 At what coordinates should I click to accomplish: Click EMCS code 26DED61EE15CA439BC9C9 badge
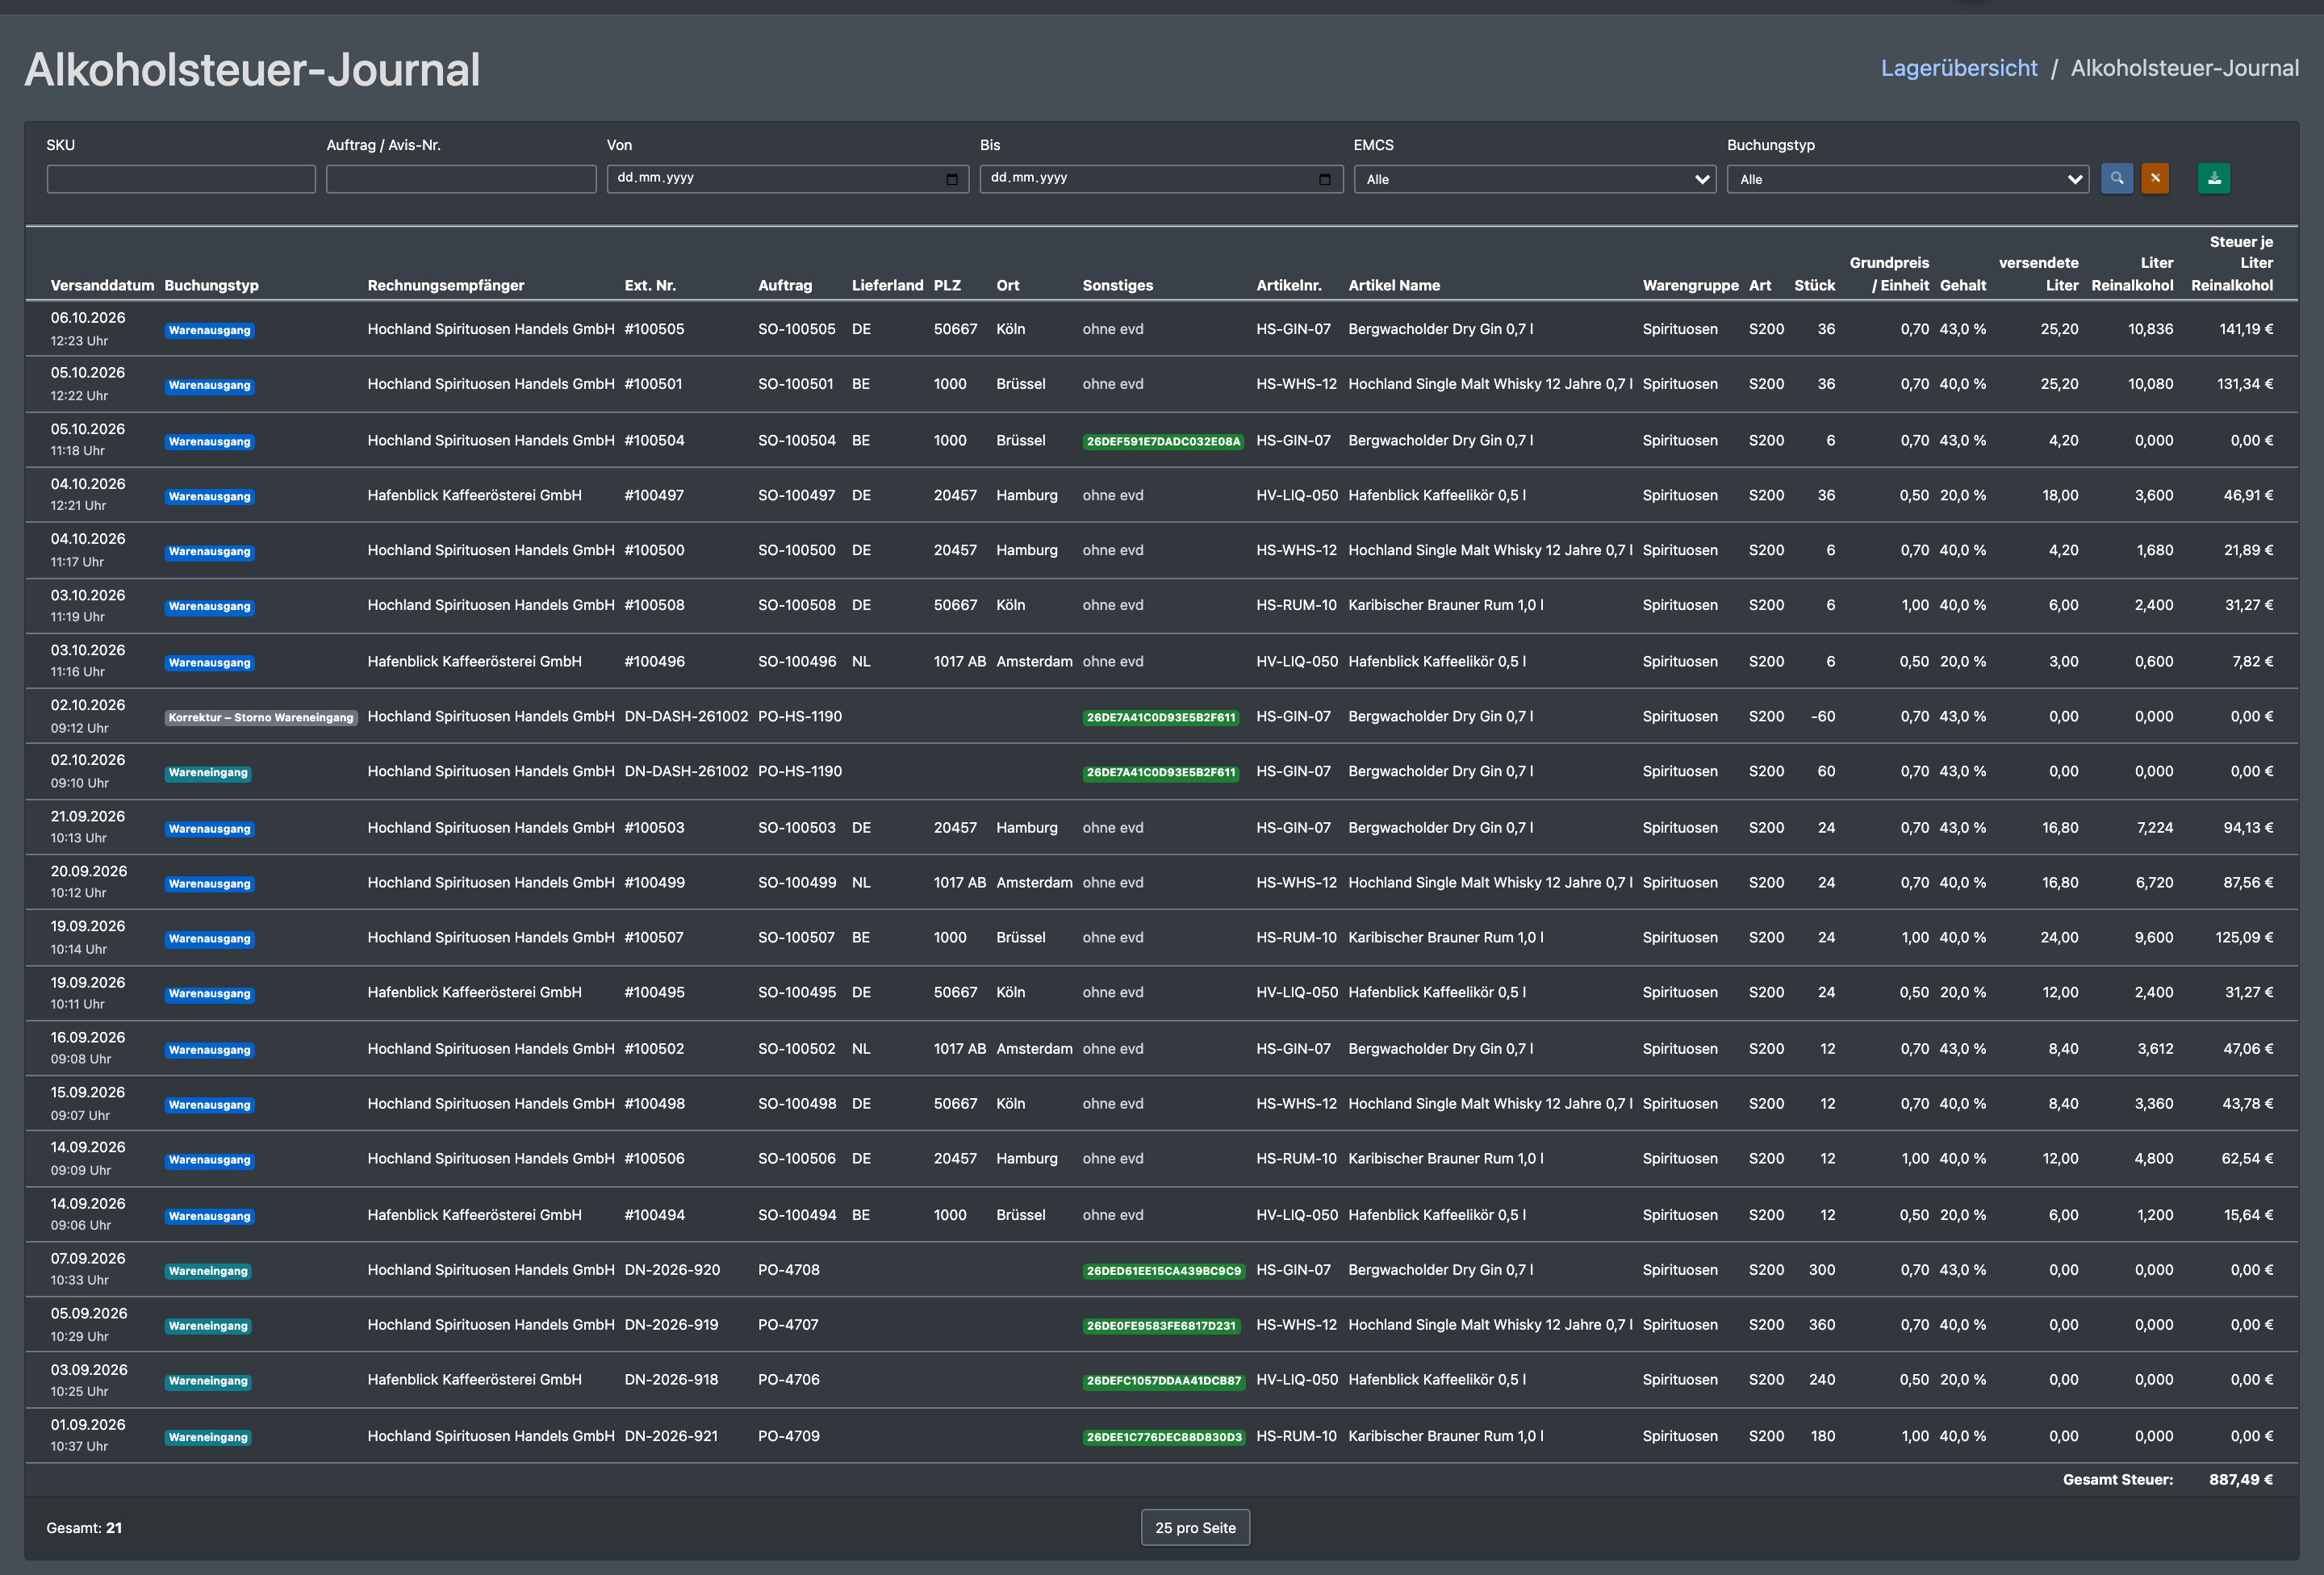point(1163,1271)
